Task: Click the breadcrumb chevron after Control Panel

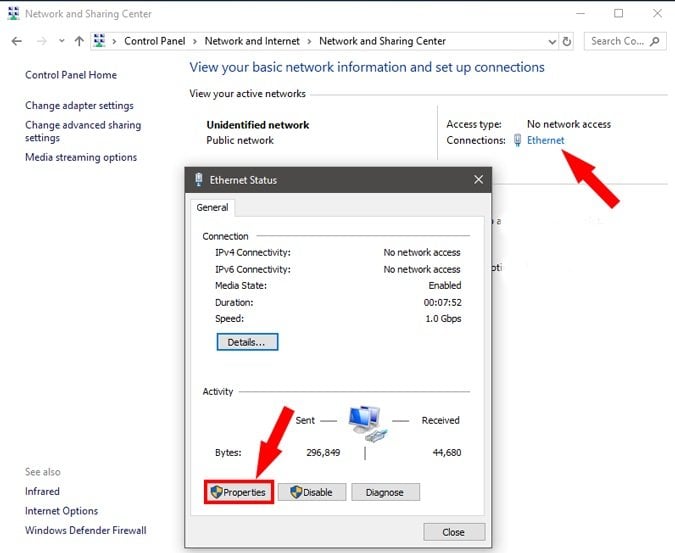Action: [195, 41]
